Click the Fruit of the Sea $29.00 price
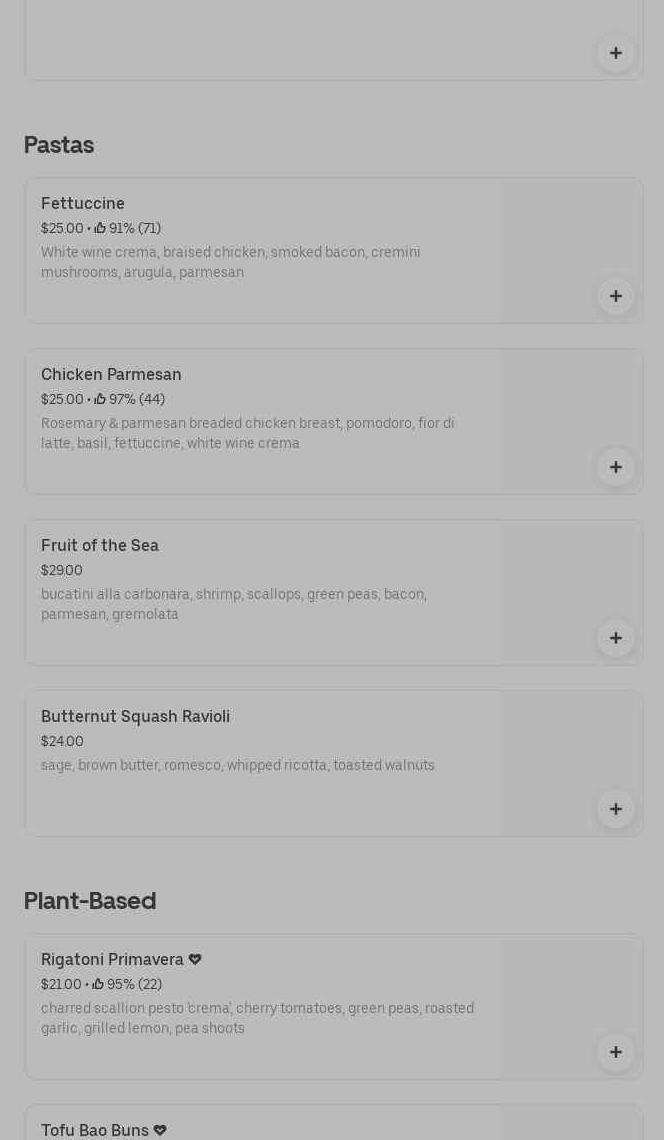 tap(62, 571)
